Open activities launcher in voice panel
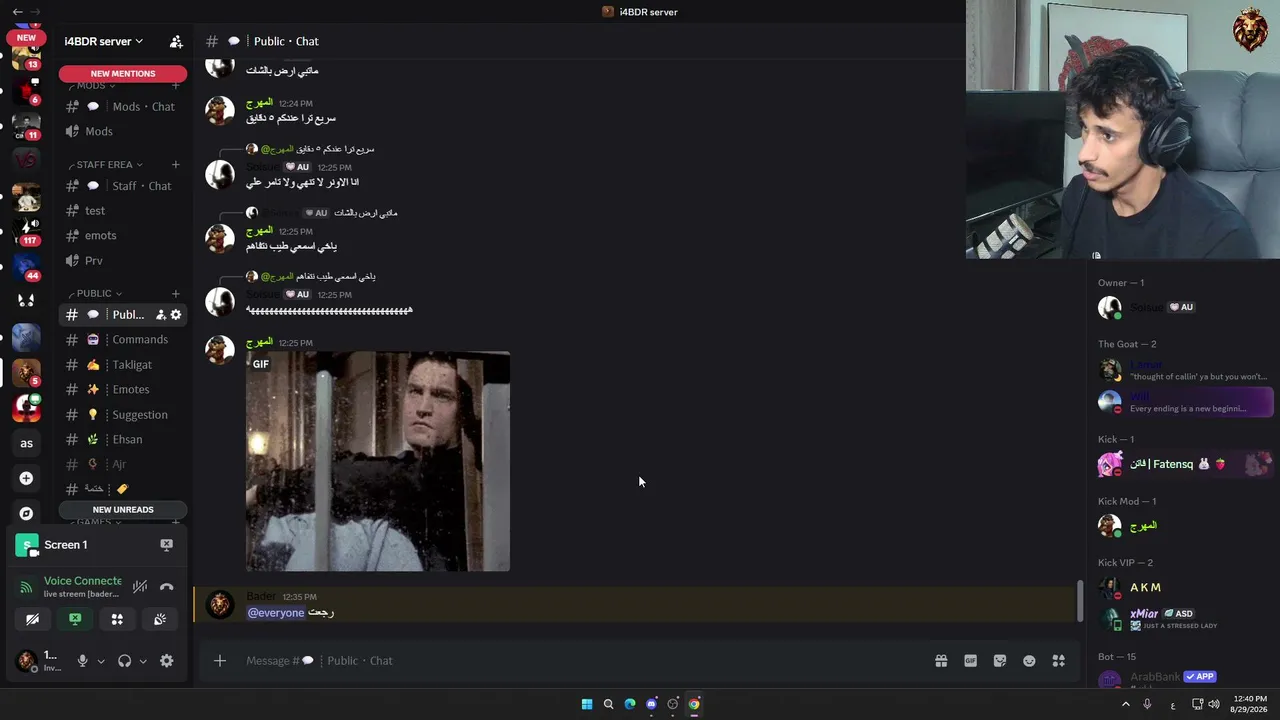Viewport: 1280px width, 720px height. [x=117, y=619]
